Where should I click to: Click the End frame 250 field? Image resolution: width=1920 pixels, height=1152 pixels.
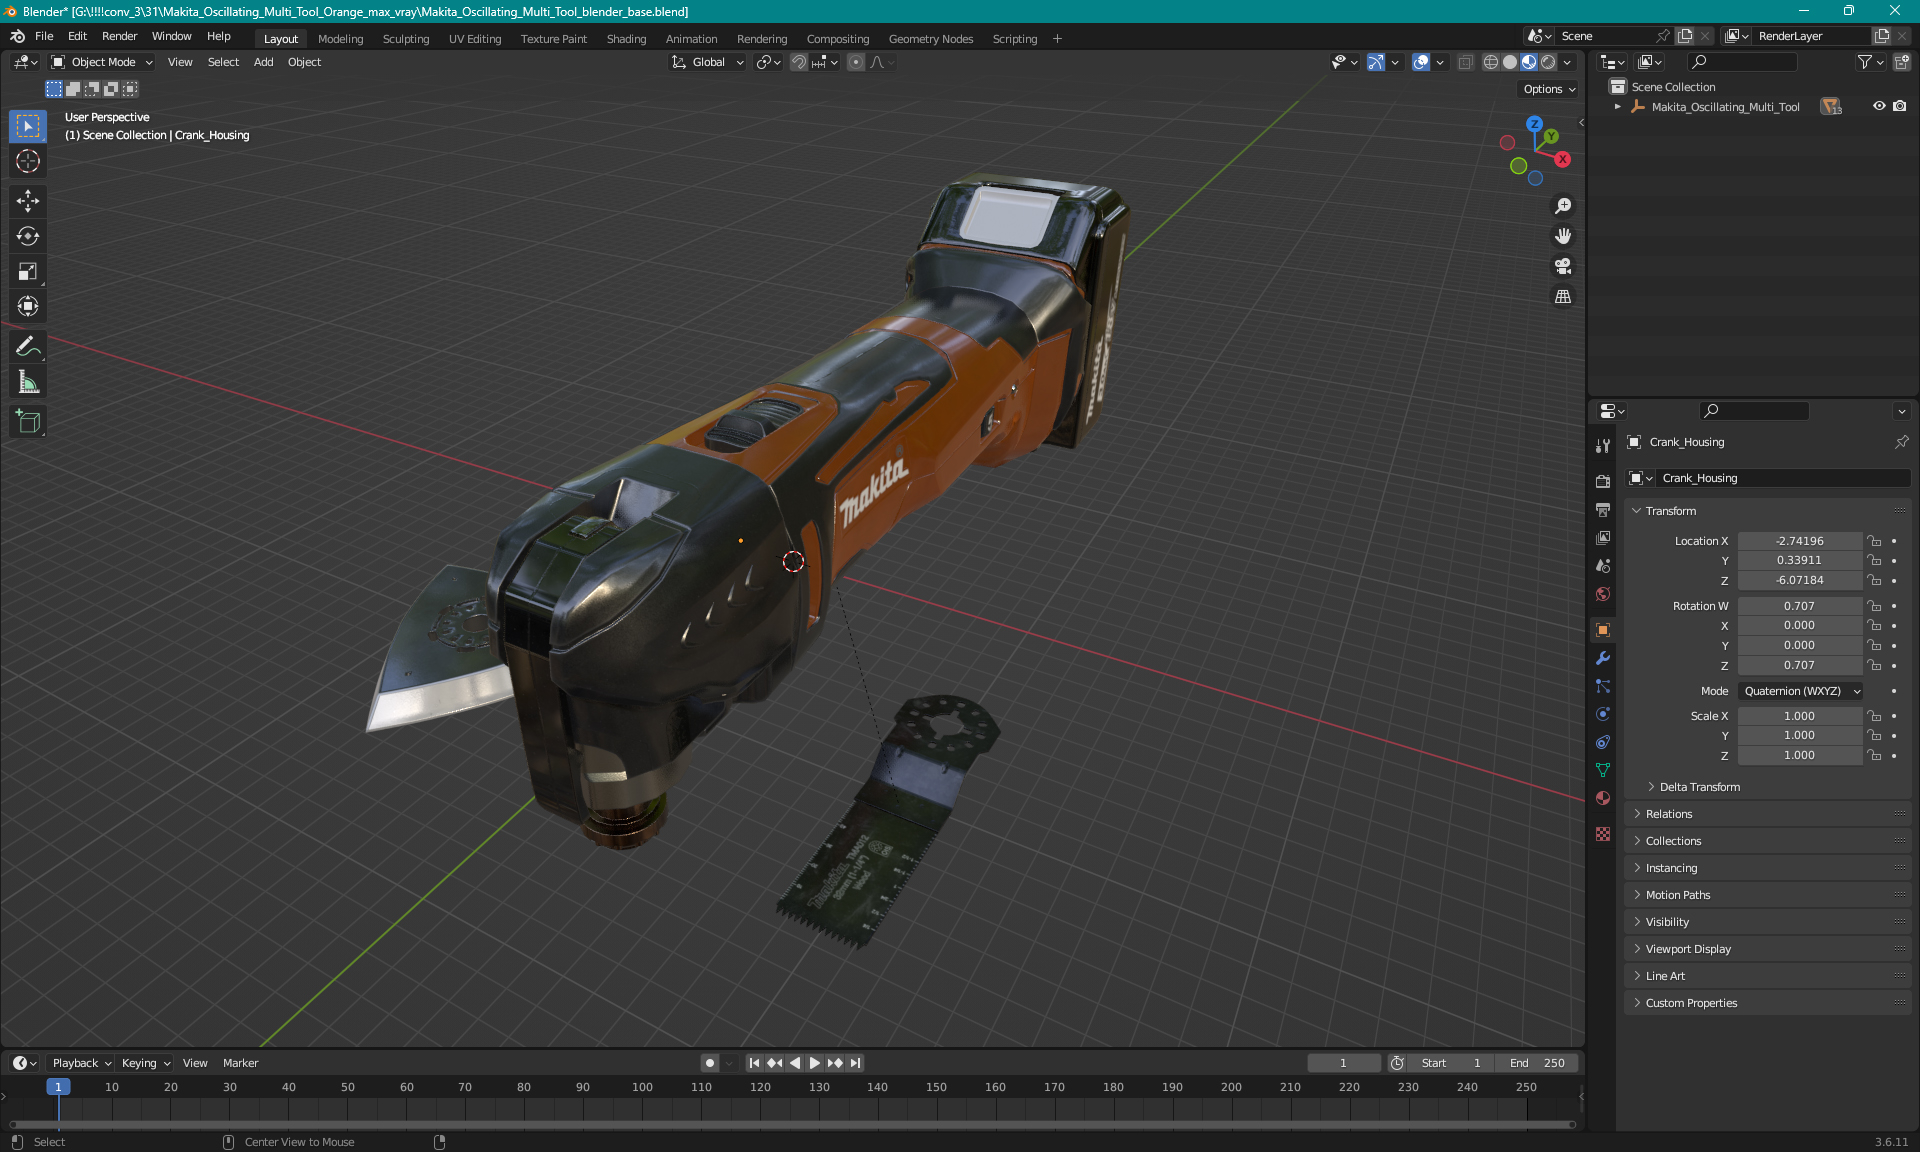pos(1538,1063)
